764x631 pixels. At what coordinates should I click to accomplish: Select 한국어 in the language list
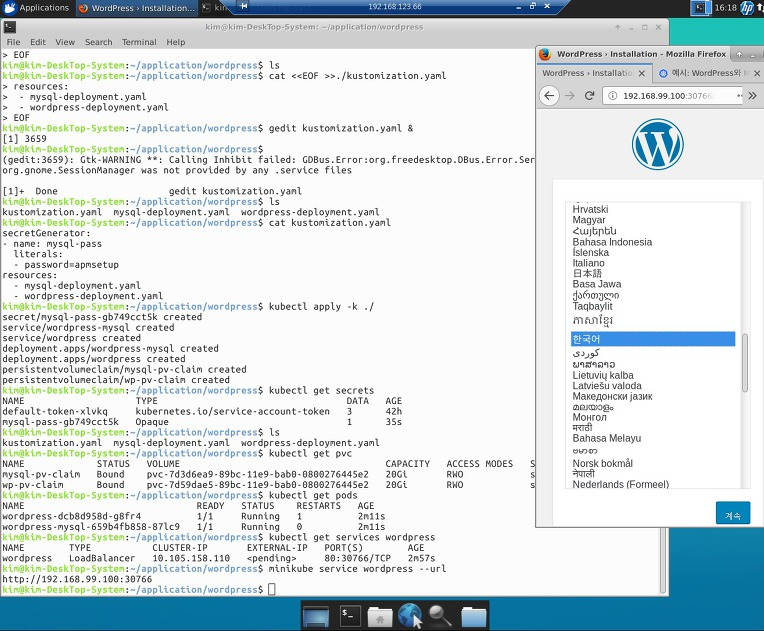[652, 339]
